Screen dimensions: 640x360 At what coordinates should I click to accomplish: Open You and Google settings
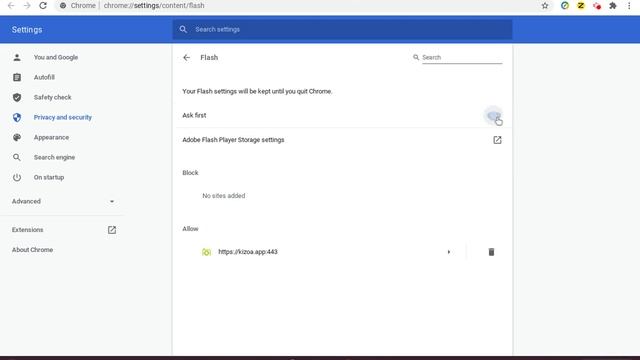pyautogui.click(x=56, y=58)
